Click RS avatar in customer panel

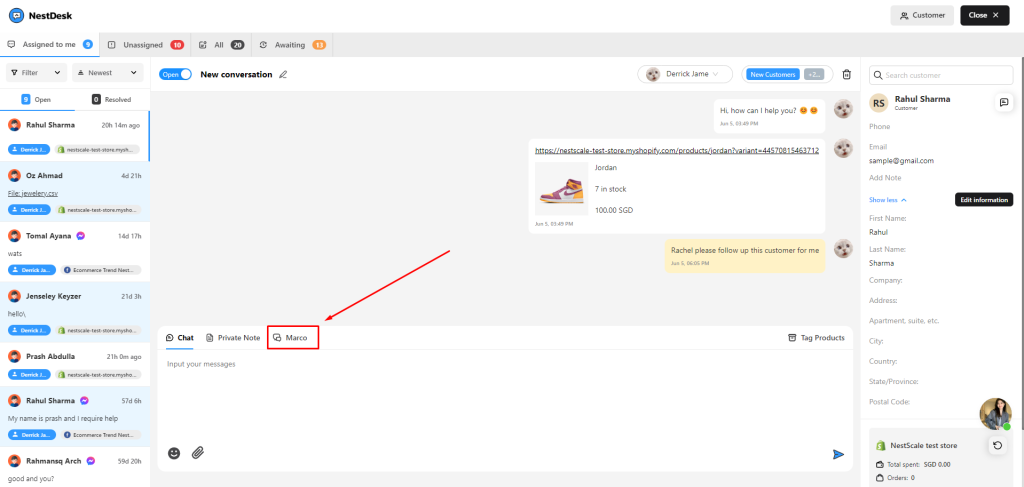point(880,102)
